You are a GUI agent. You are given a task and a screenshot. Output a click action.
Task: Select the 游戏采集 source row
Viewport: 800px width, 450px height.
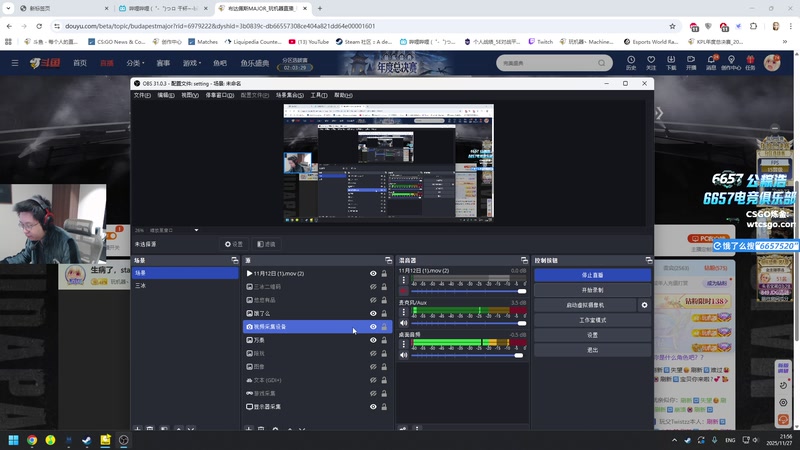317,393
